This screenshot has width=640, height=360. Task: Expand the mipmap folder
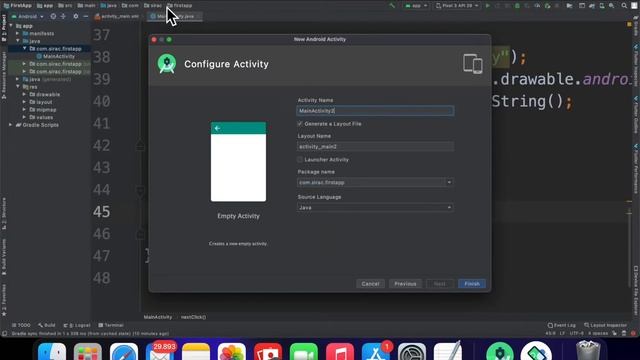(24, 109)
